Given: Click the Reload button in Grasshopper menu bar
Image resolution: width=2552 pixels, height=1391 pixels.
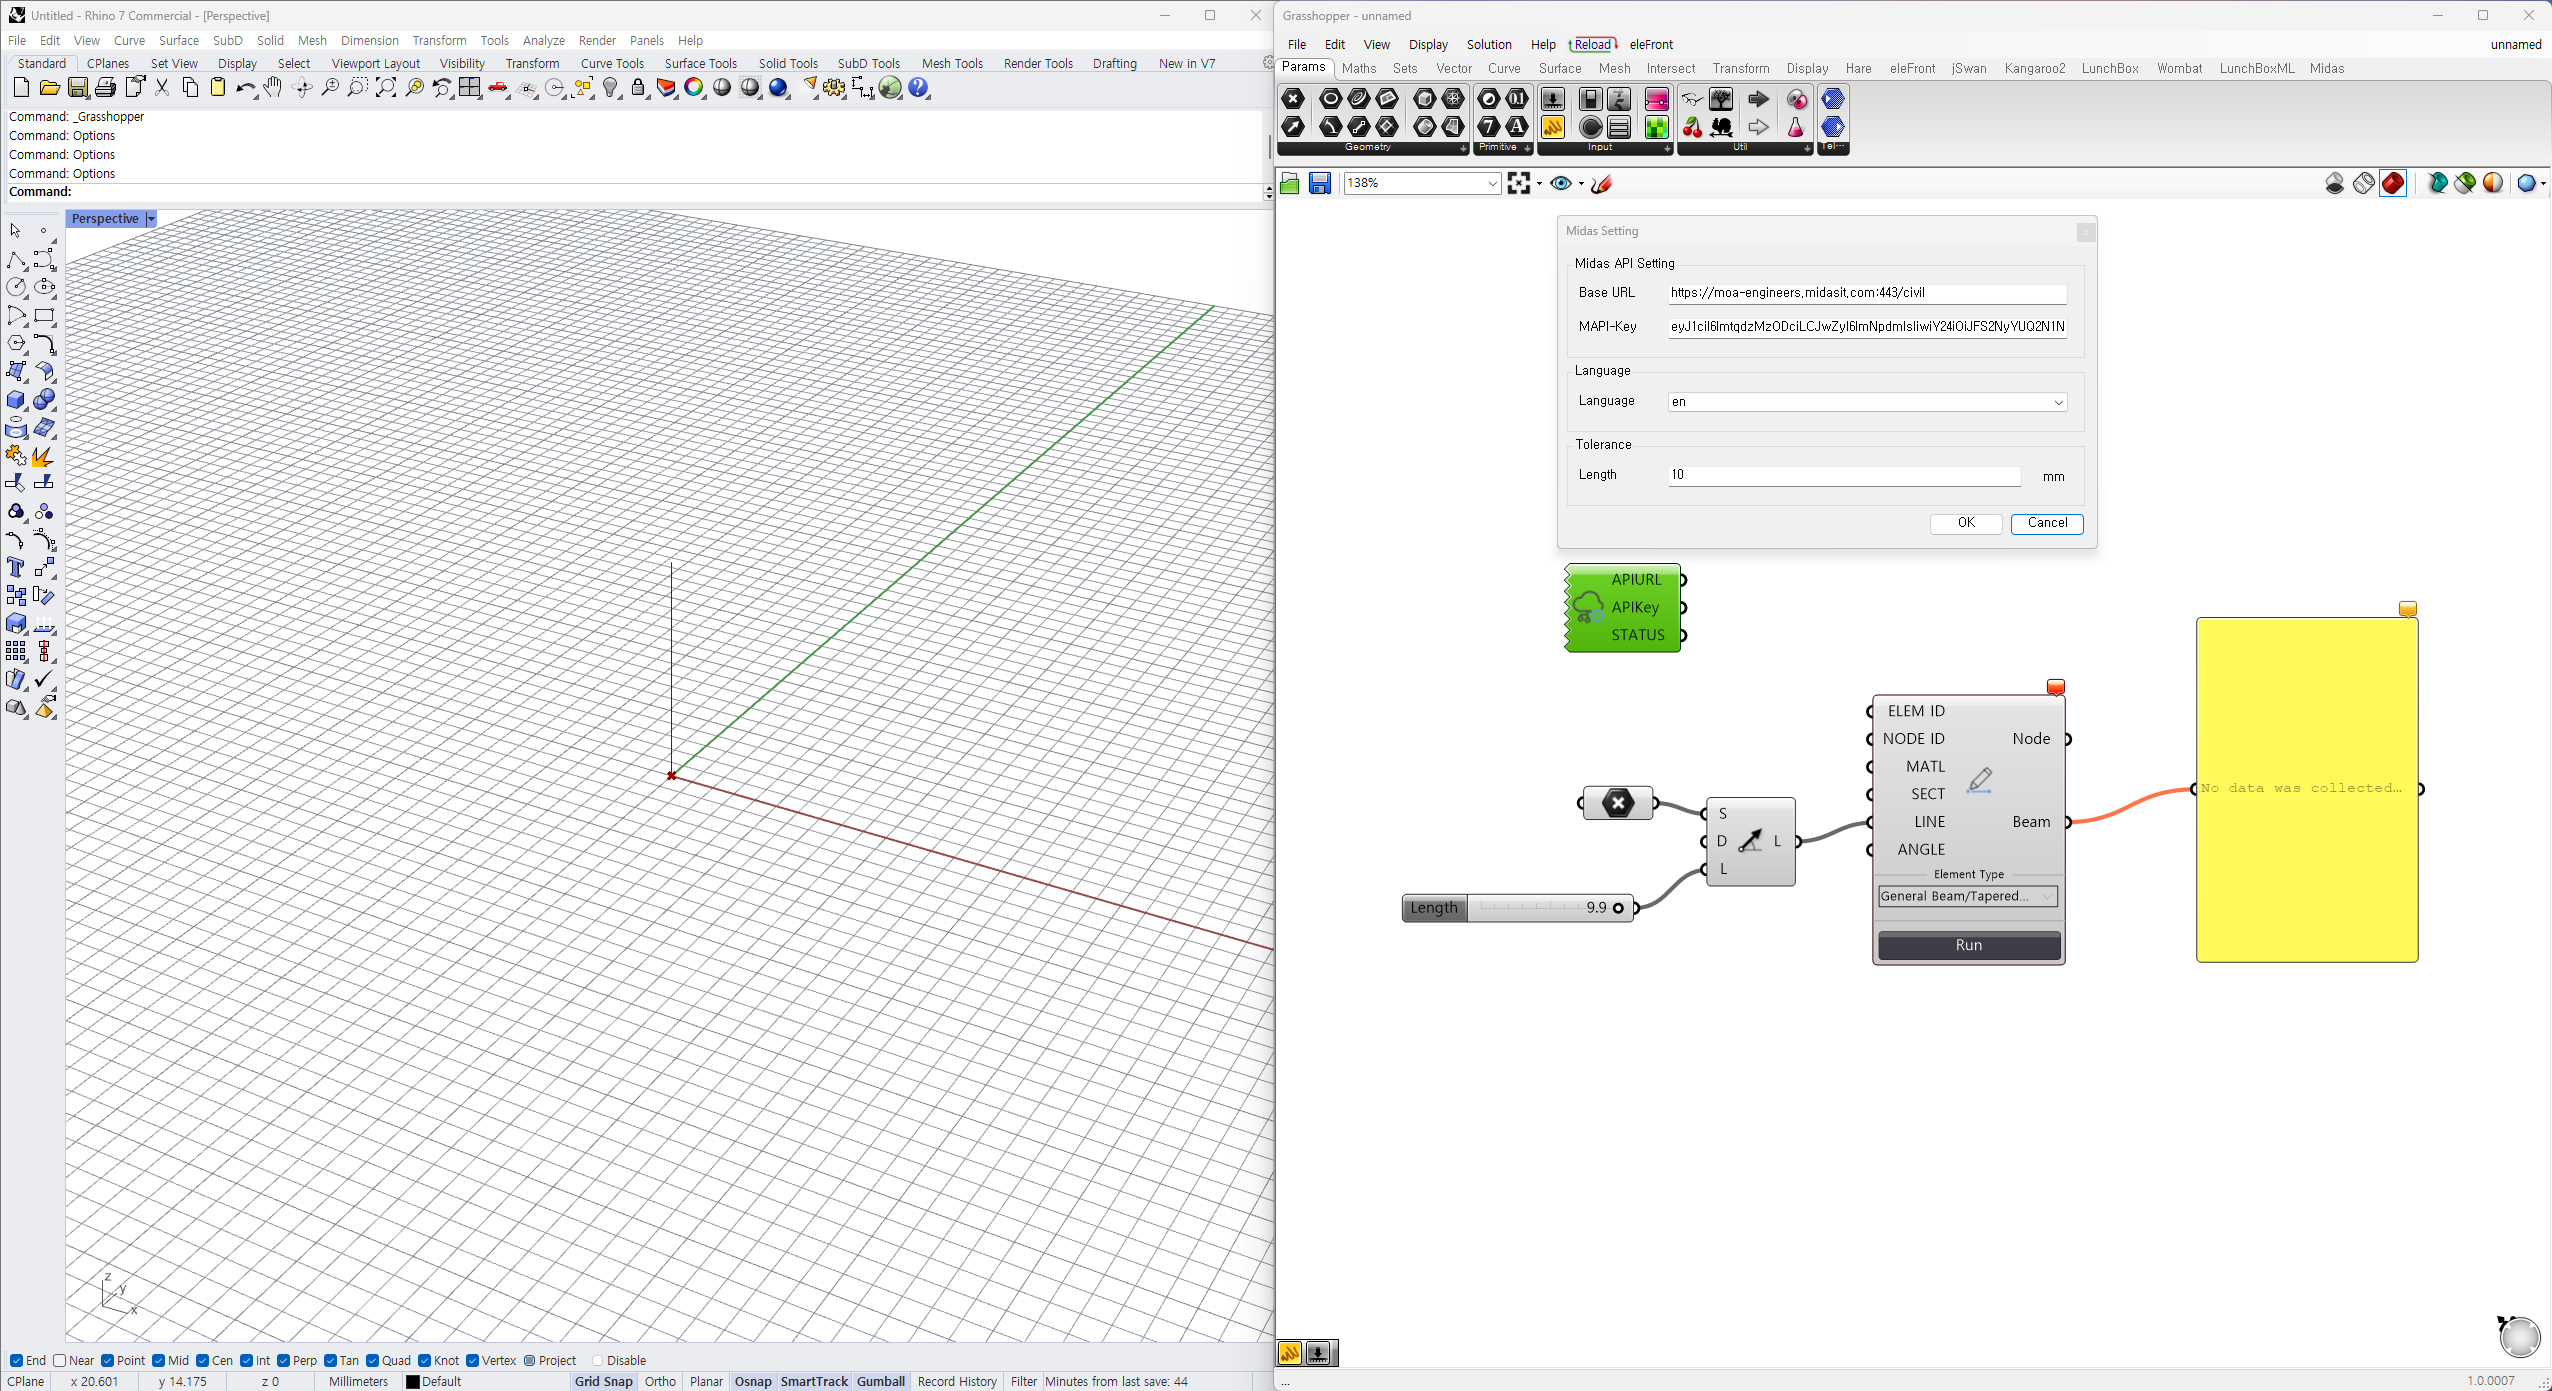Looking at the screenshot, I should pos(1593,44).
